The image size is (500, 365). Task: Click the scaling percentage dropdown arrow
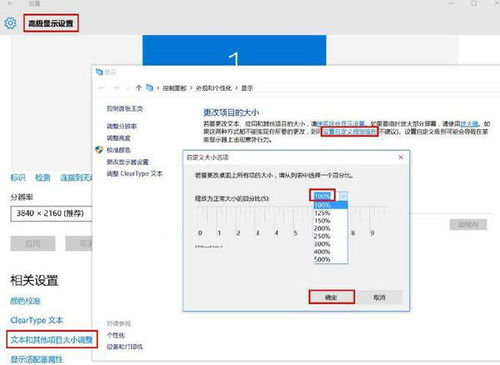point(343,196)
